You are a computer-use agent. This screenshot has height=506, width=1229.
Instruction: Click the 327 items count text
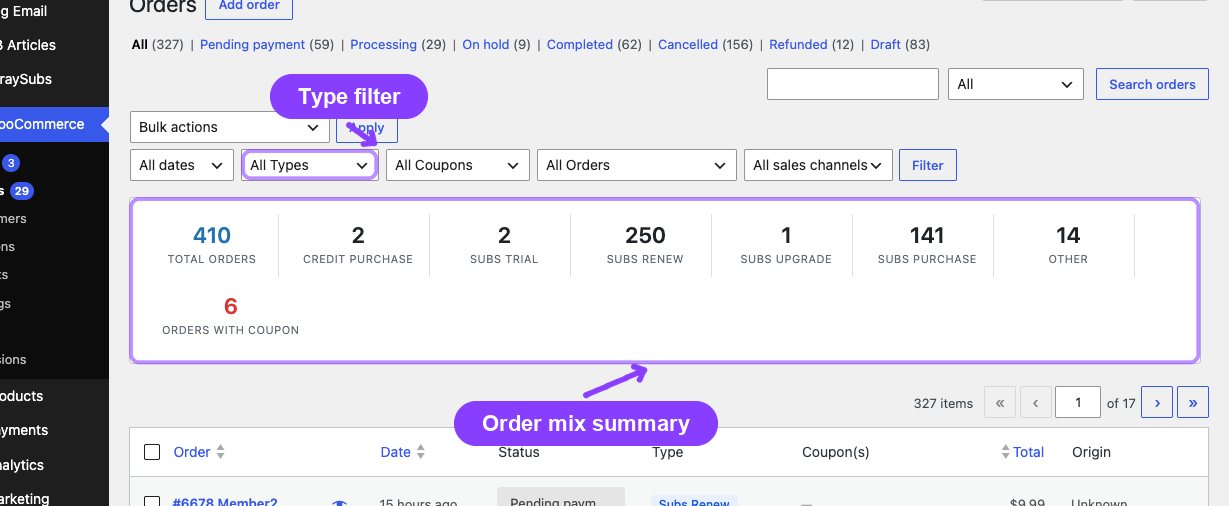click(943, 403)
